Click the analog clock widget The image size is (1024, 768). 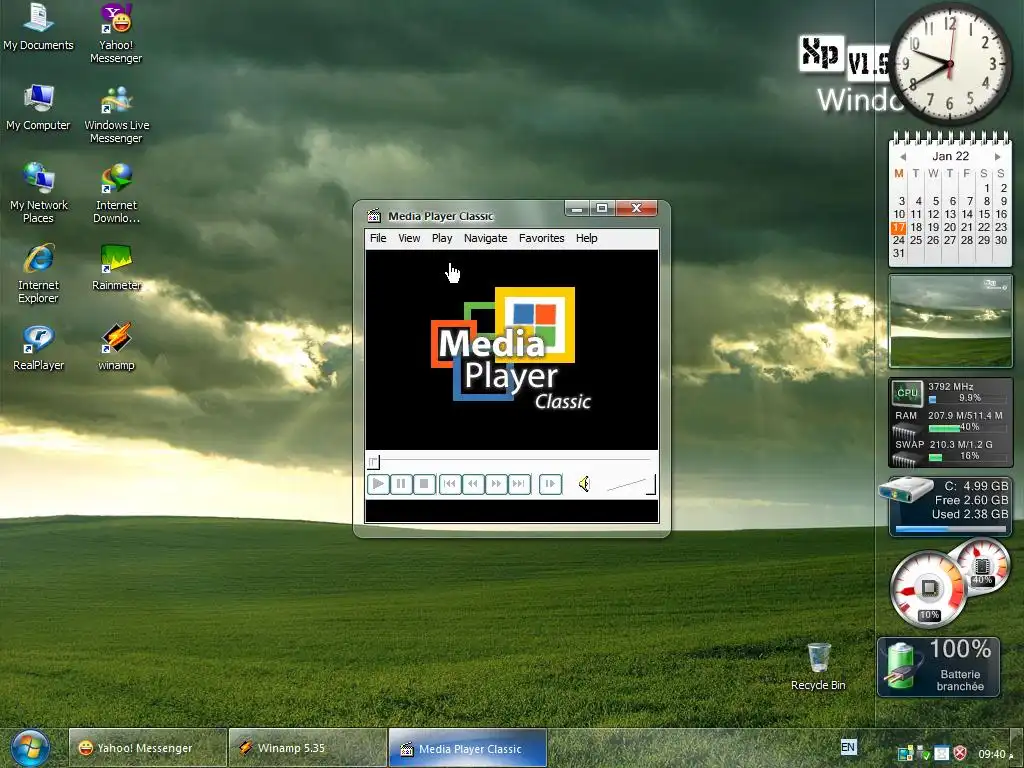[x=950, y=64]
